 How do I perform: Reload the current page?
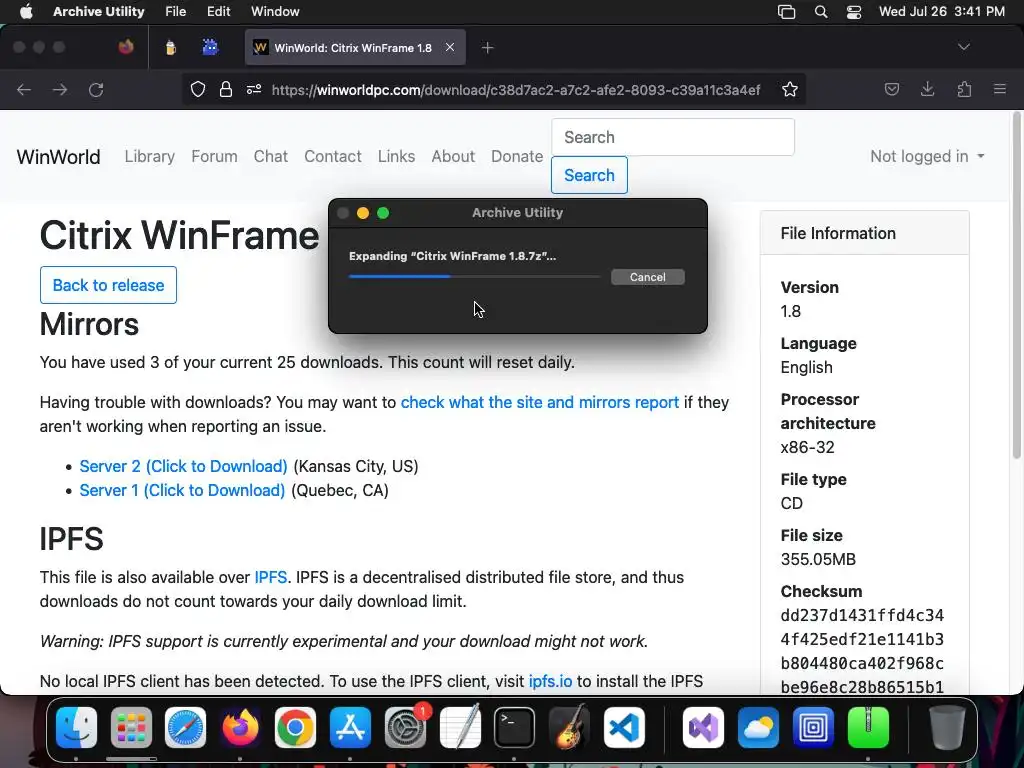tap(96, 89)
